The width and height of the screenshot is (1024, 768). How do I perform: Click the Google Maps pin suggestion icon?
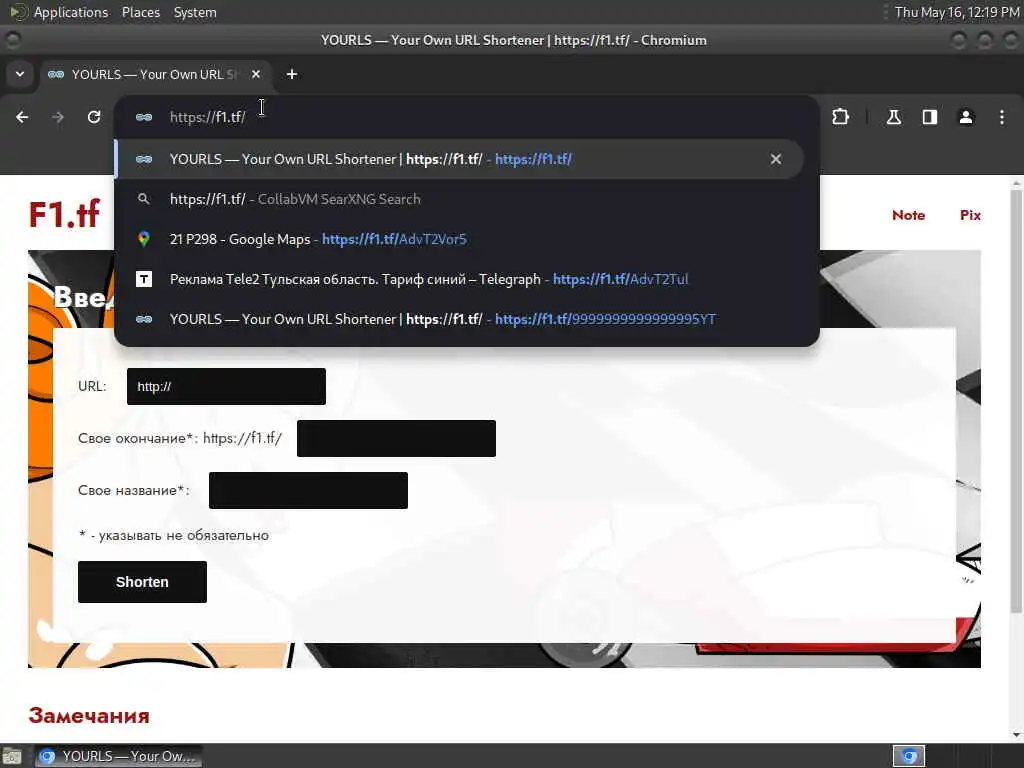144,239
